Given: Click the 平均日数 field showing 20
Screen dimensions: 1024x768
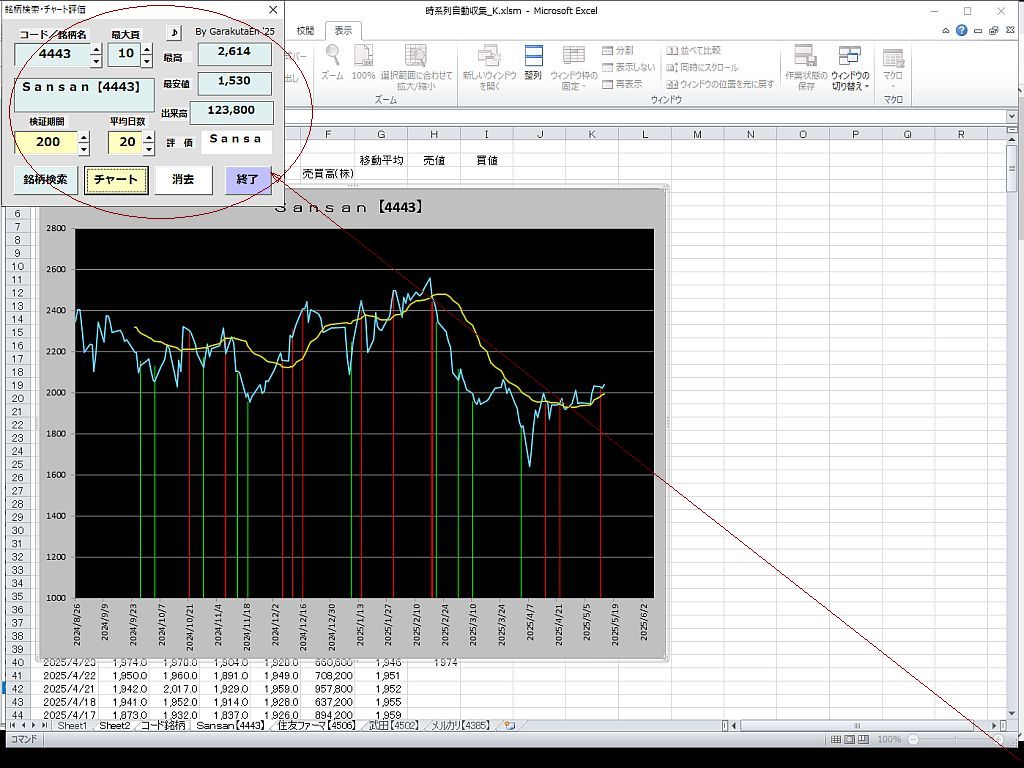Looking at the screenshot, I should [x=125, y=142].
